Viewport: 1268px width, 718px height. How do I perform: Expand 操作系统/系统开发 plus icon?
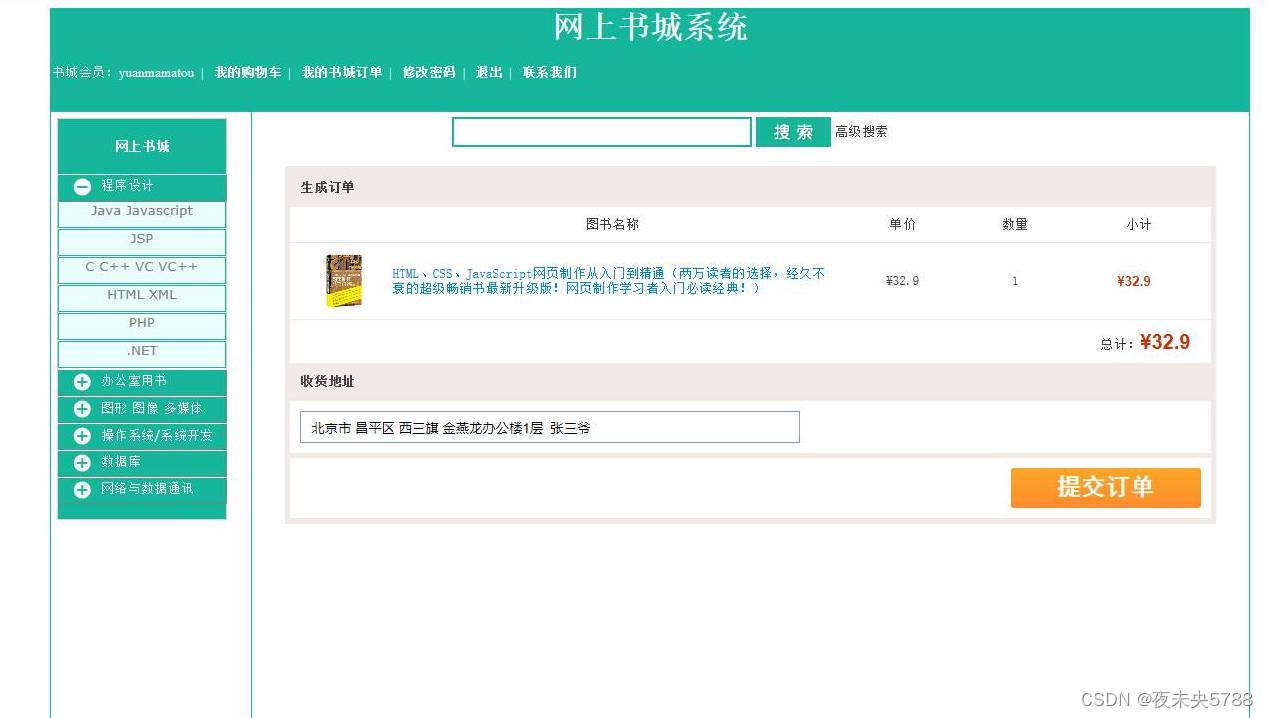tap(82, 436)
